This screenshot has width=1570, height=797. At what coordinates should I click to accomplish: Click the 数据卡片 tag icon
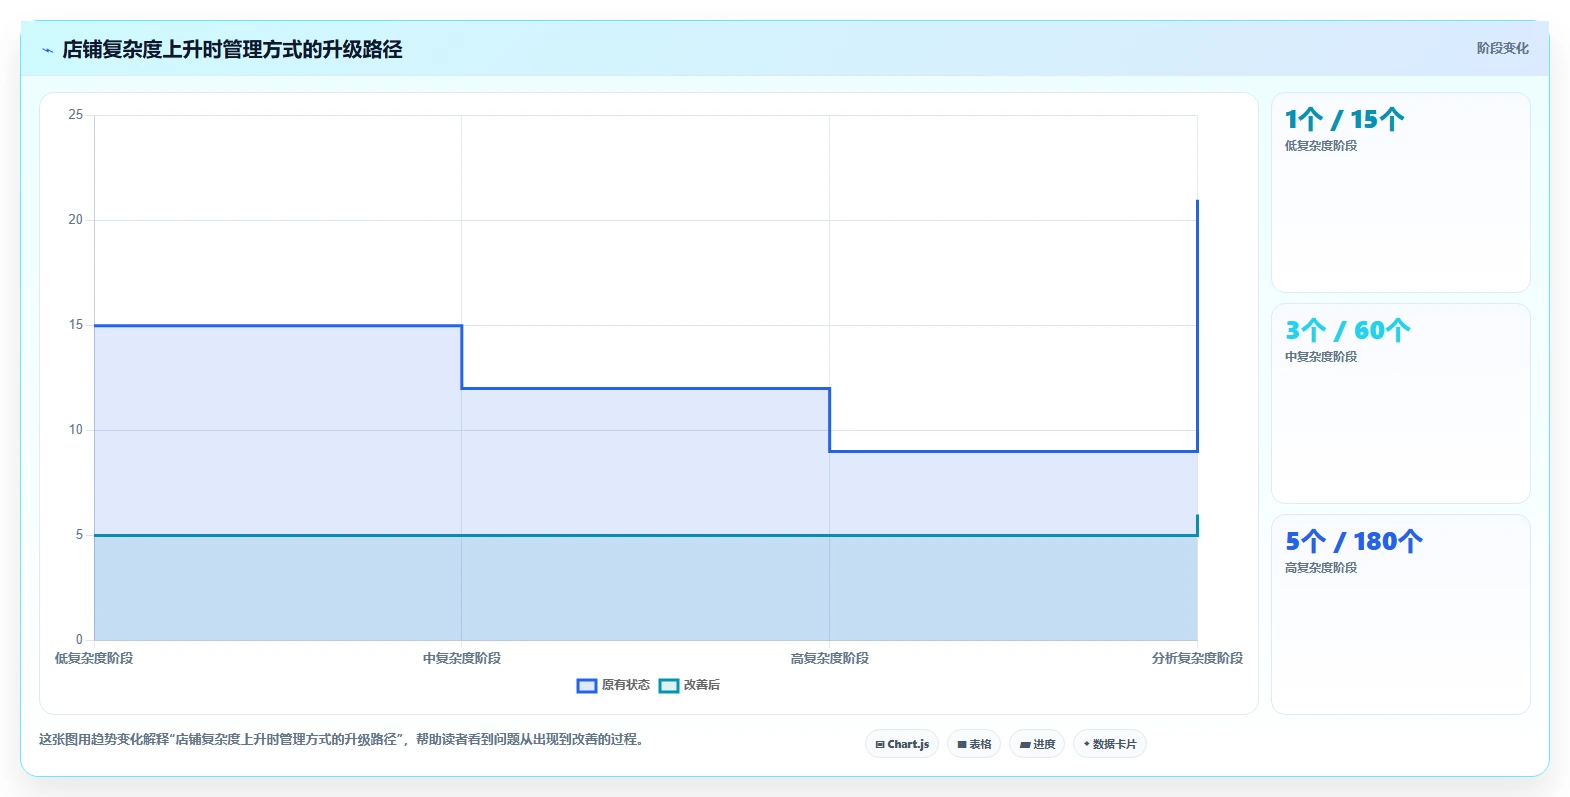(1087, 744)
